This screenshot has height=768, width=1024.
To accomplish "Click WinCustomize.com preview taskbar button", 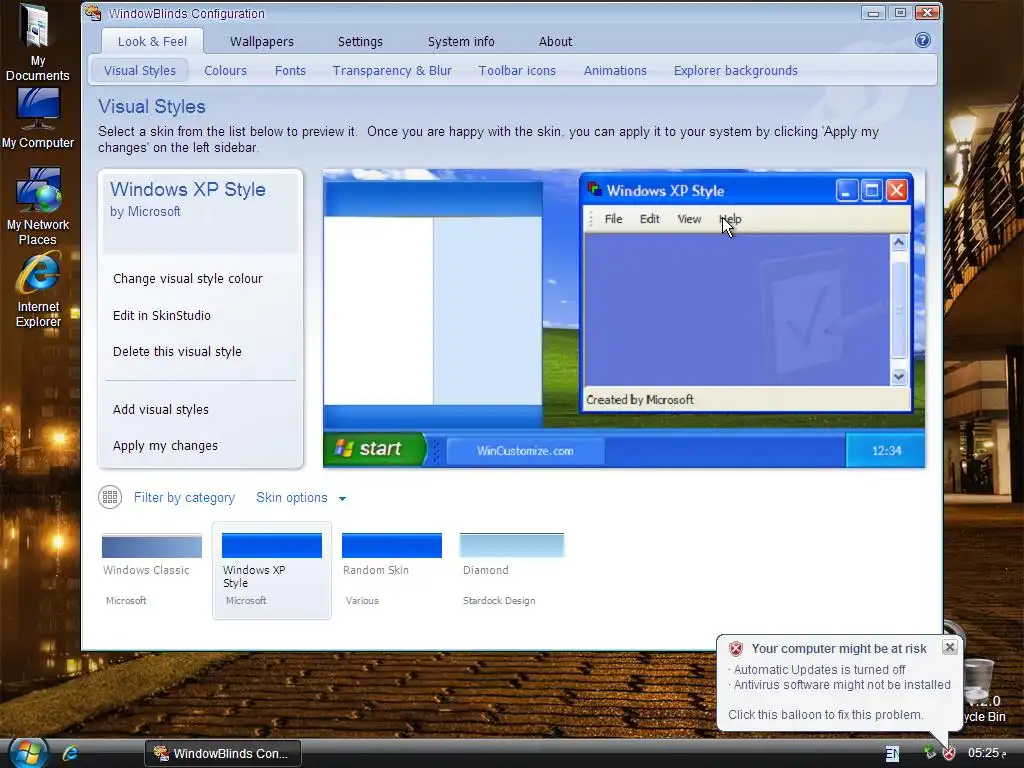I will click(525, 451).
